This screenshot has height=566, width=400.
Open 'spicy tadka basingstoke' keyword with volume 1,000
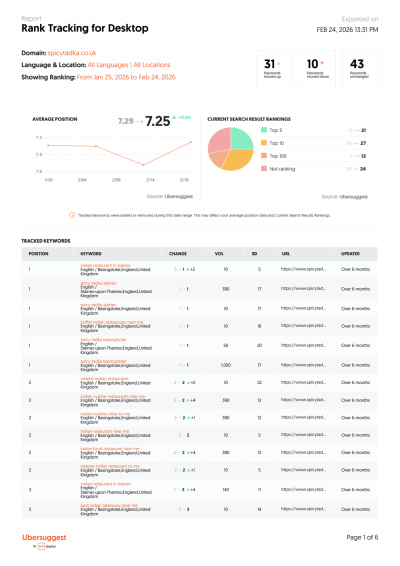pos(103,361)
